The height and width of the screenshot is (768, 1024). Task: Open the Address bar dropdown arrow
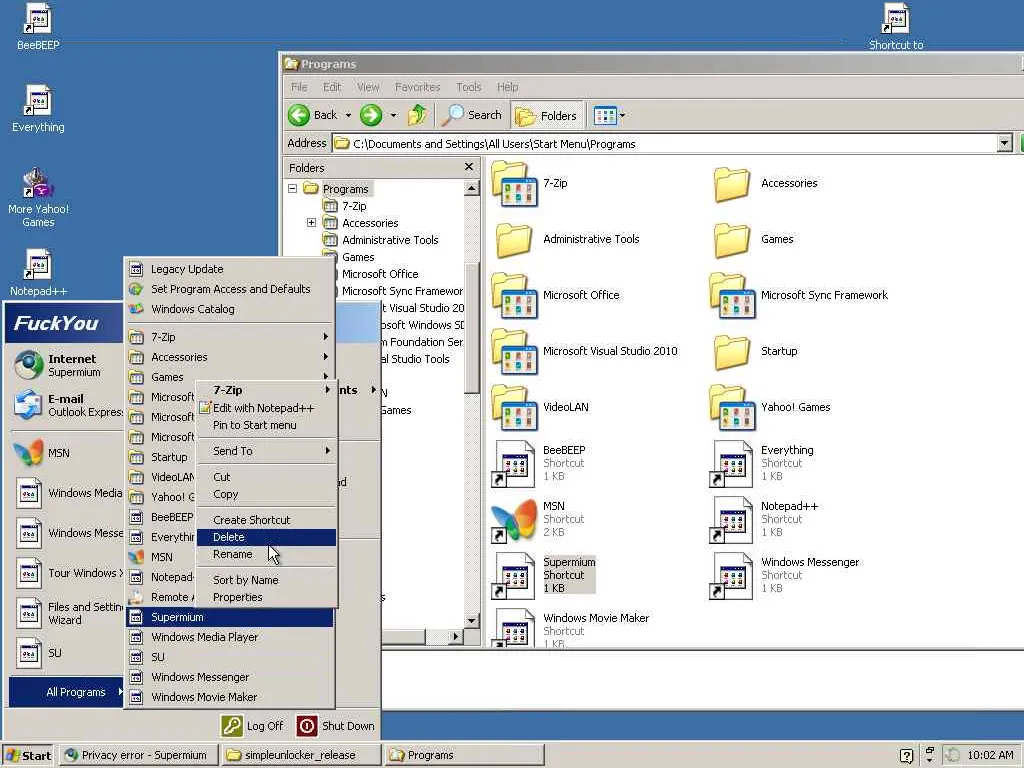tap(1004, 144)
